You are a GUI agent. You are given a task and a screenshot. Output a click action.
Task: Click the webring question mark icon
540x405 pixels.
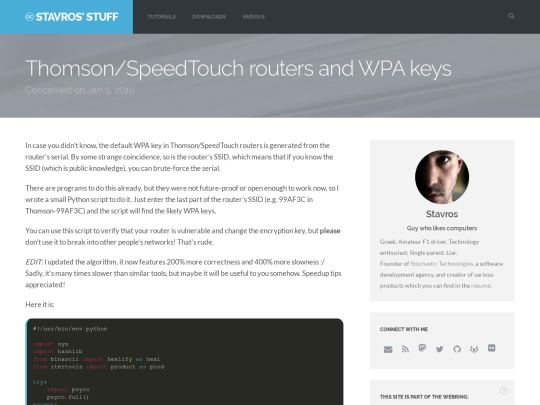pos(503,390)
